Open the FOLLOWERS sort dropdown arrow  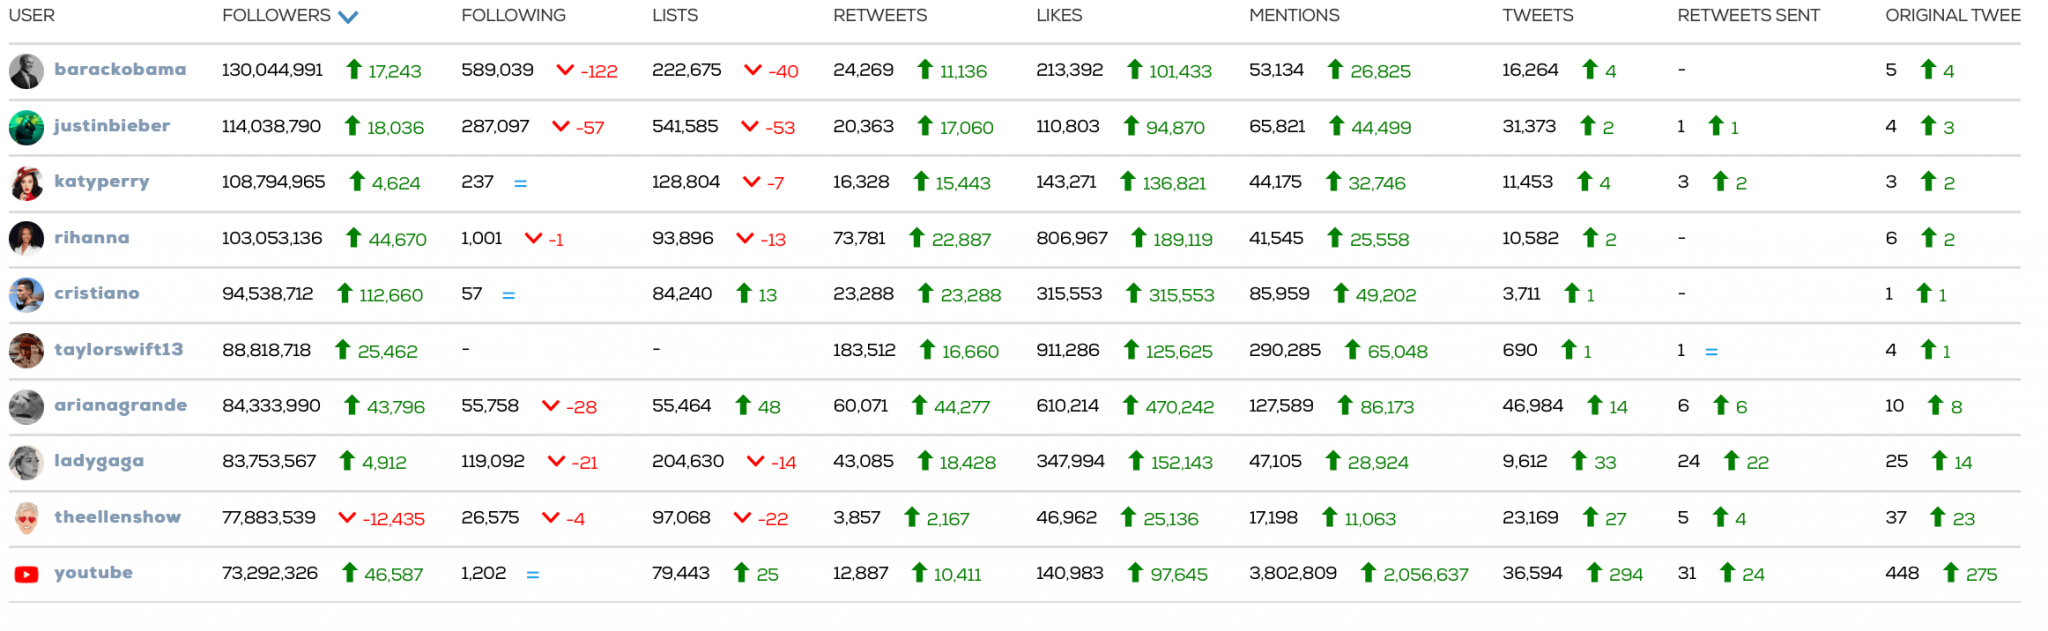[348, 16]
